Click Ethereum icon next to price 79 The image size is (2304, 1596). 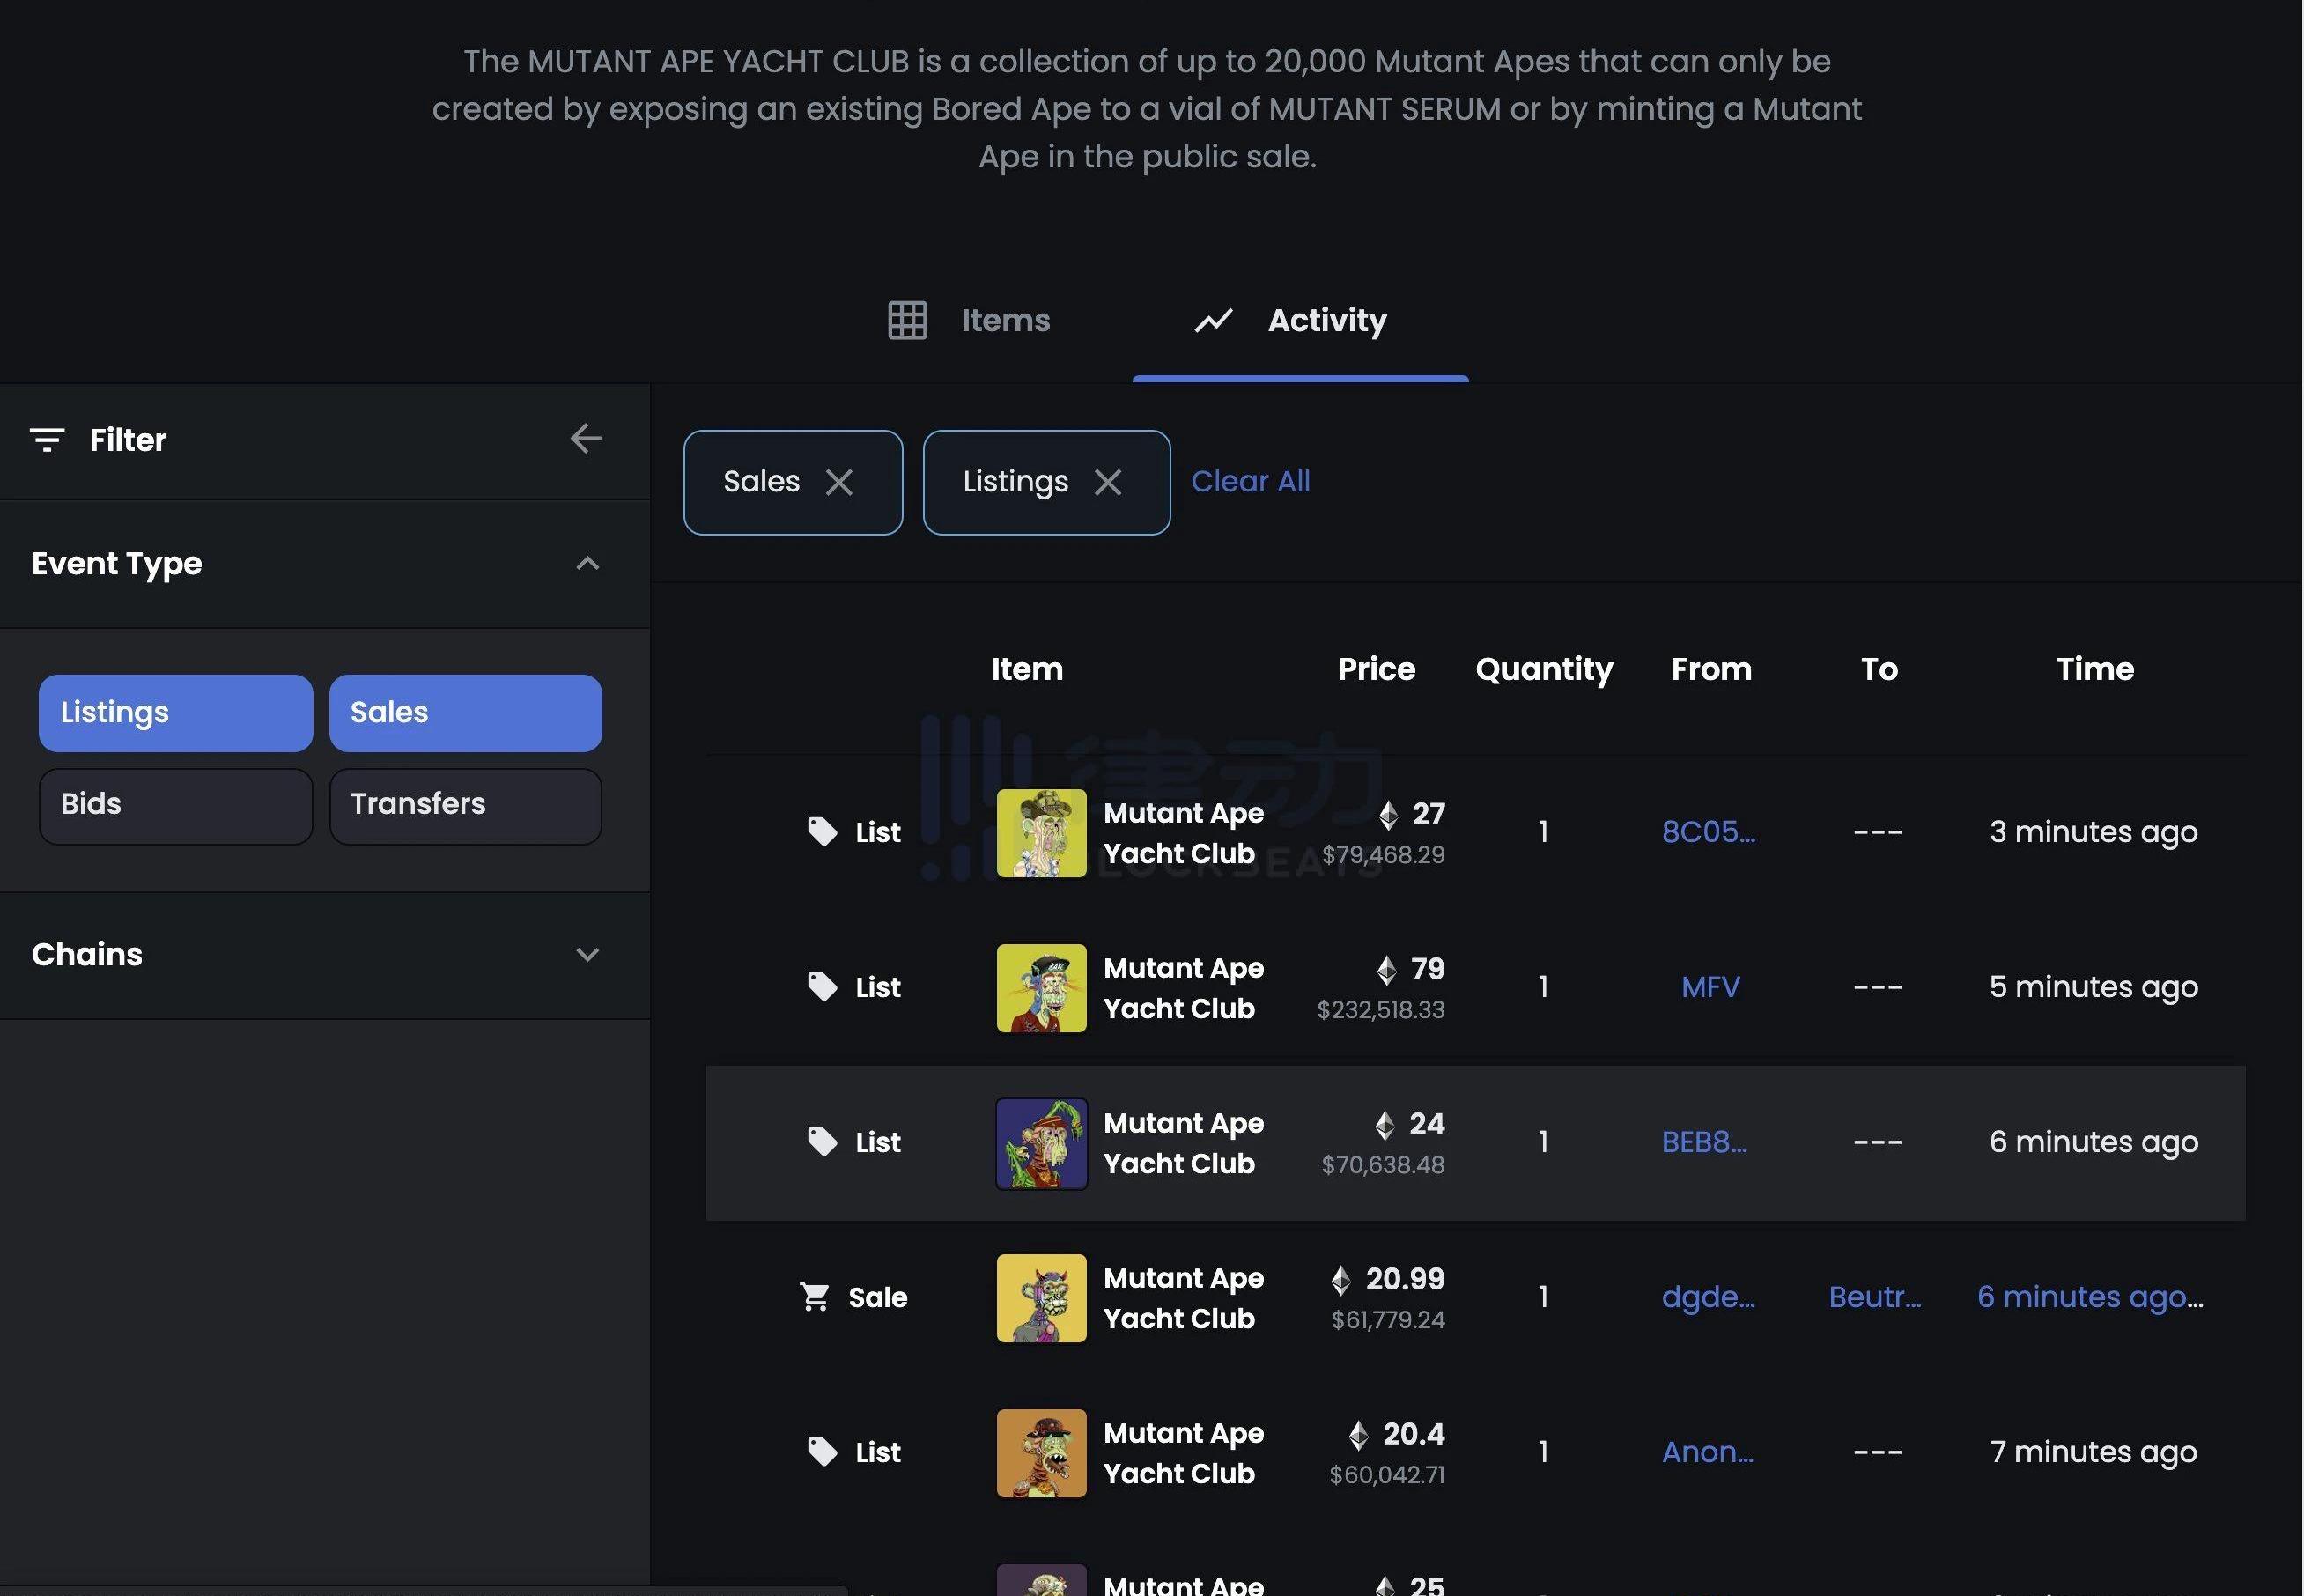point(1386,970)
